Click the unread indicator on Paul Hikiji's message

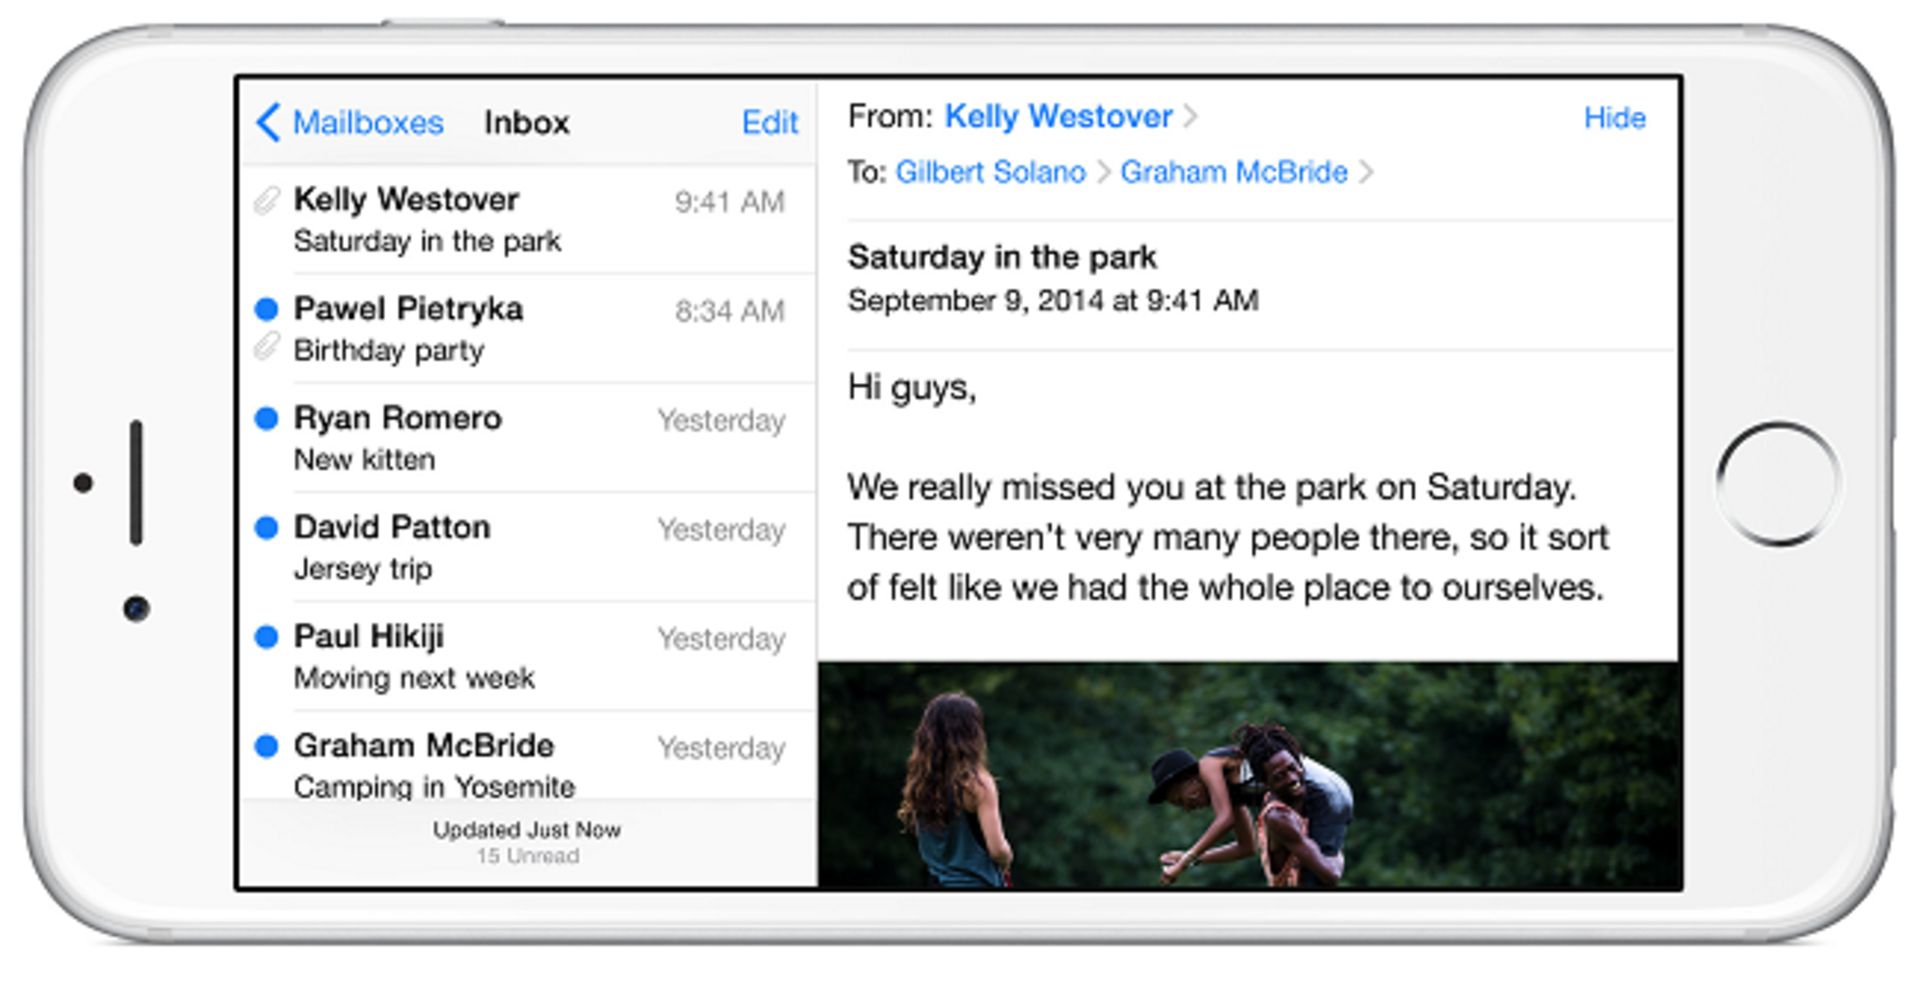coord(266,638)
